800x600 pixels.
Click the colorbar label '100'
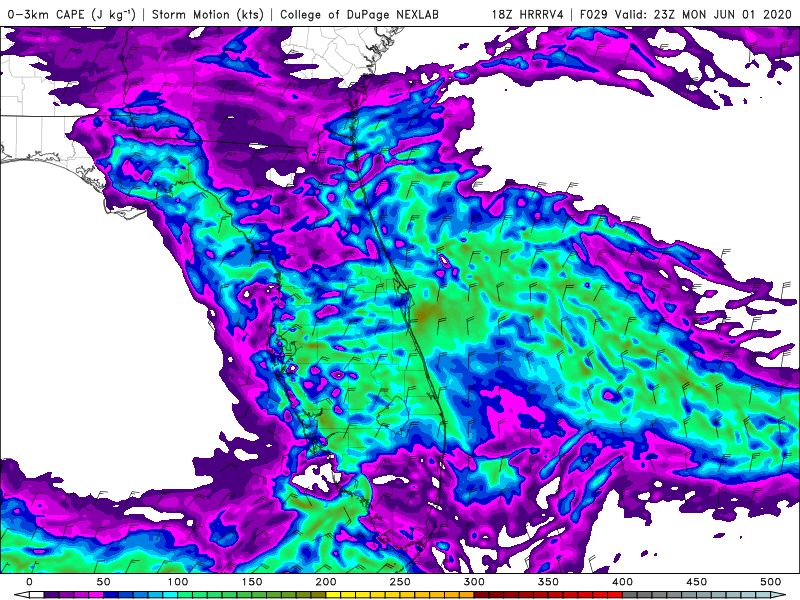178,582
